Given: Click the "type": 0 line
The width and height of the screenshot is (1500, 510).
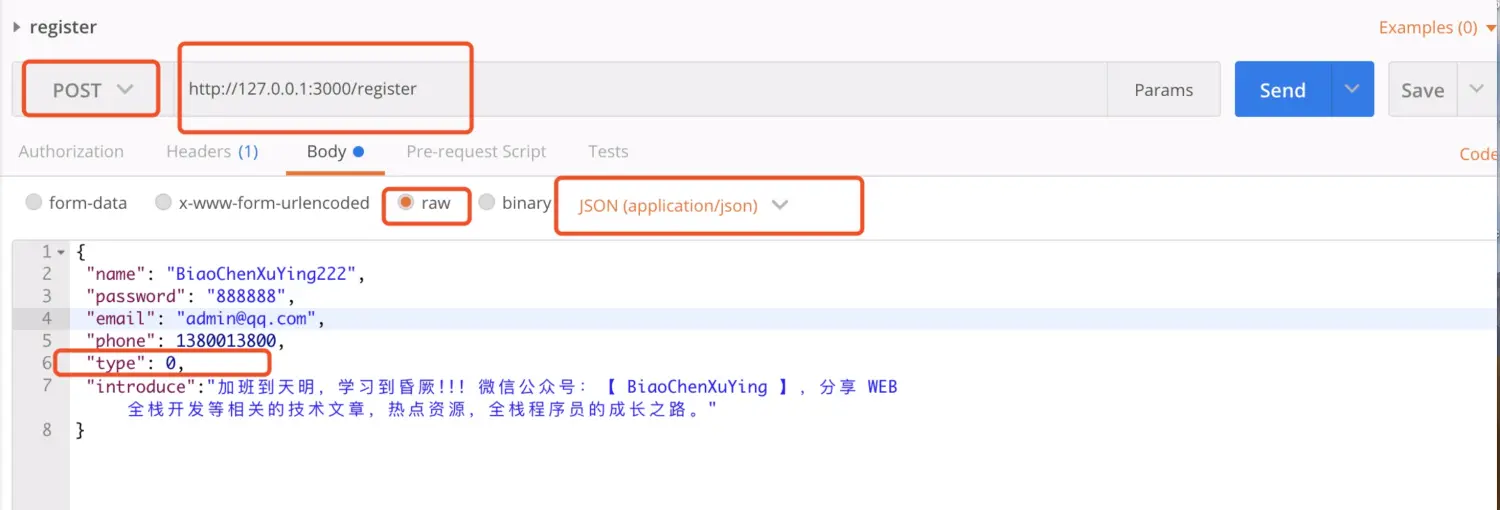Looking at the screenshot, I should [135, 363].
